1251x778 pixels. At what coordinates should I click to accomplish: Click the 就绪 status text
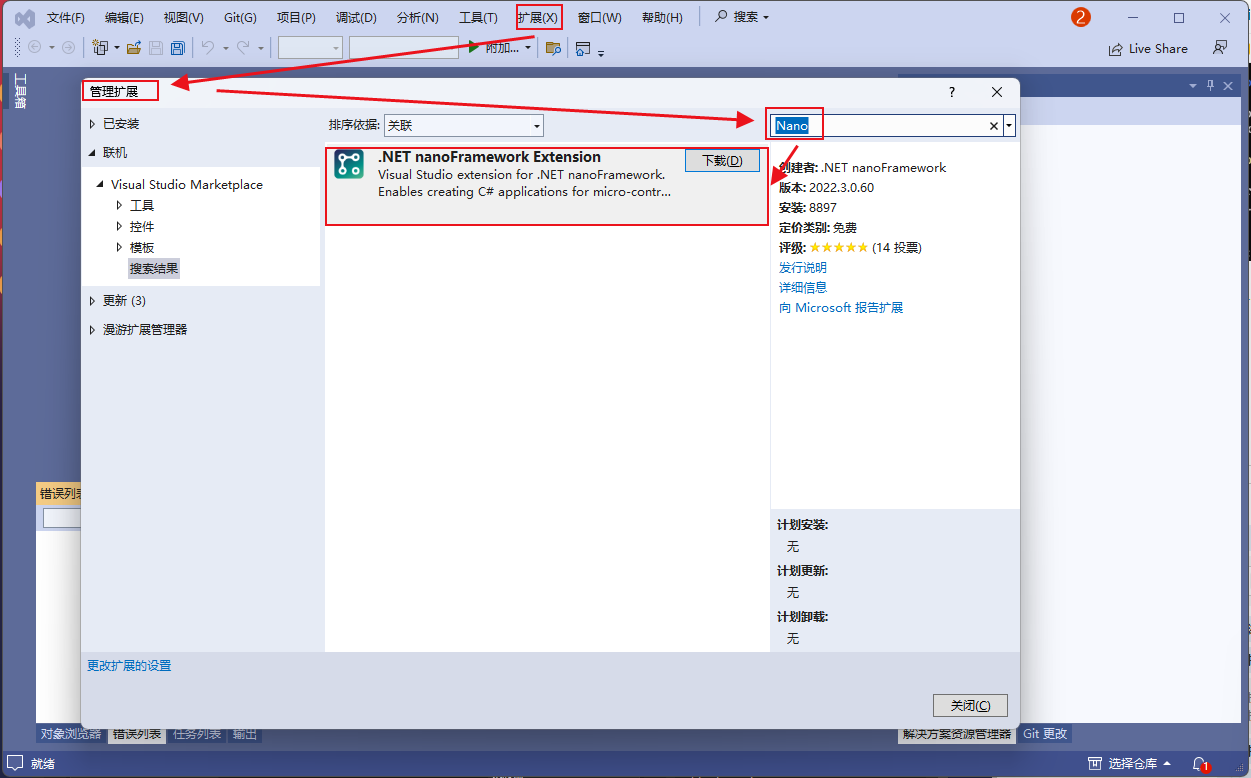click(43, 764)
